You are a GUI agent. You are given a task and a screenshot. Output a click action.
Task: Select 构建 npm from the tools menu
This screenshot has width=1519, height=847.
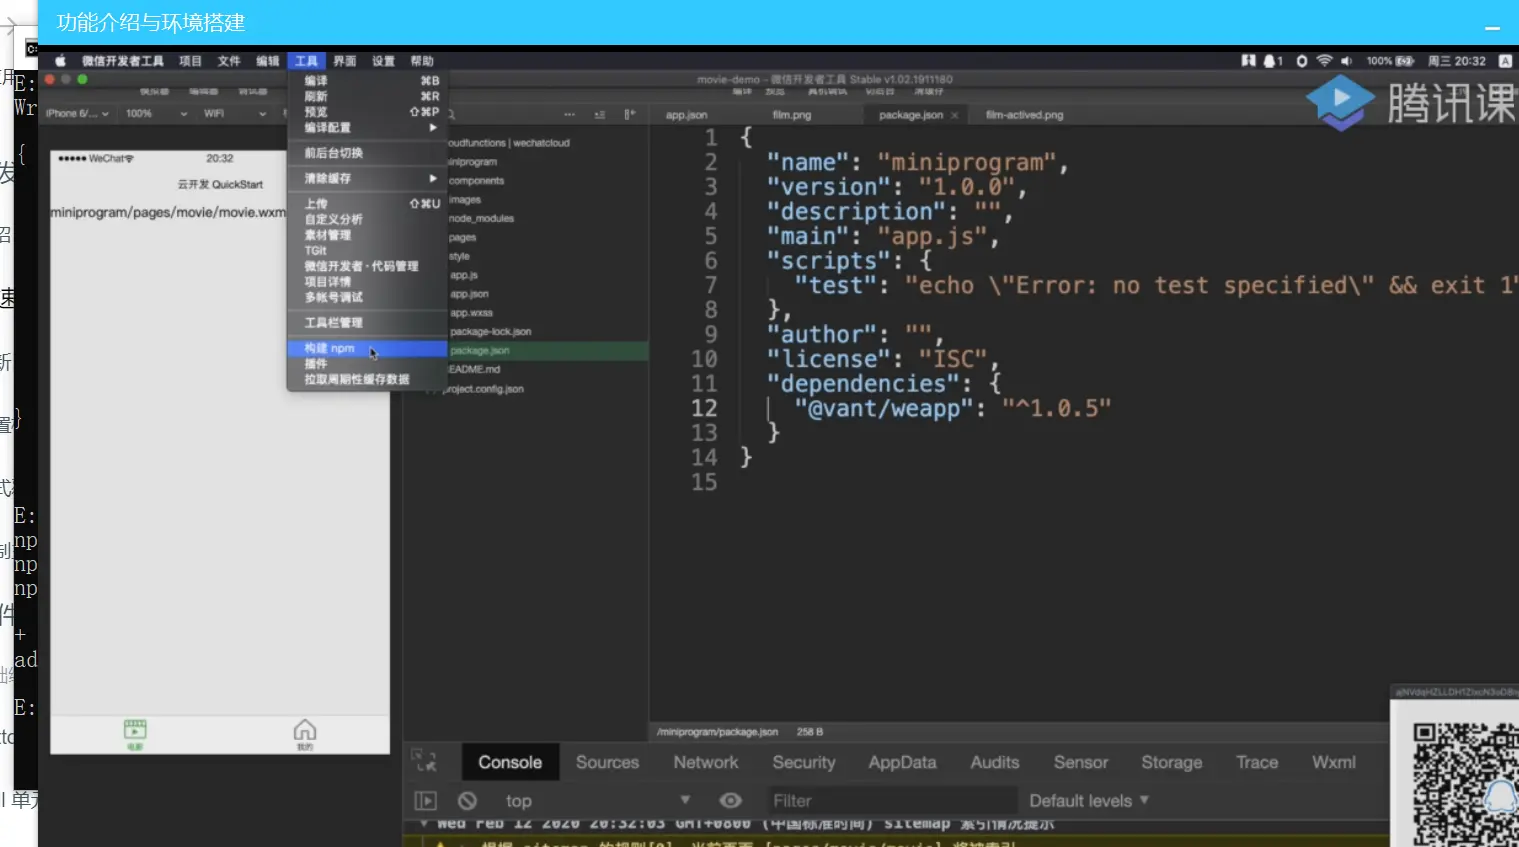tap(367, 348)
